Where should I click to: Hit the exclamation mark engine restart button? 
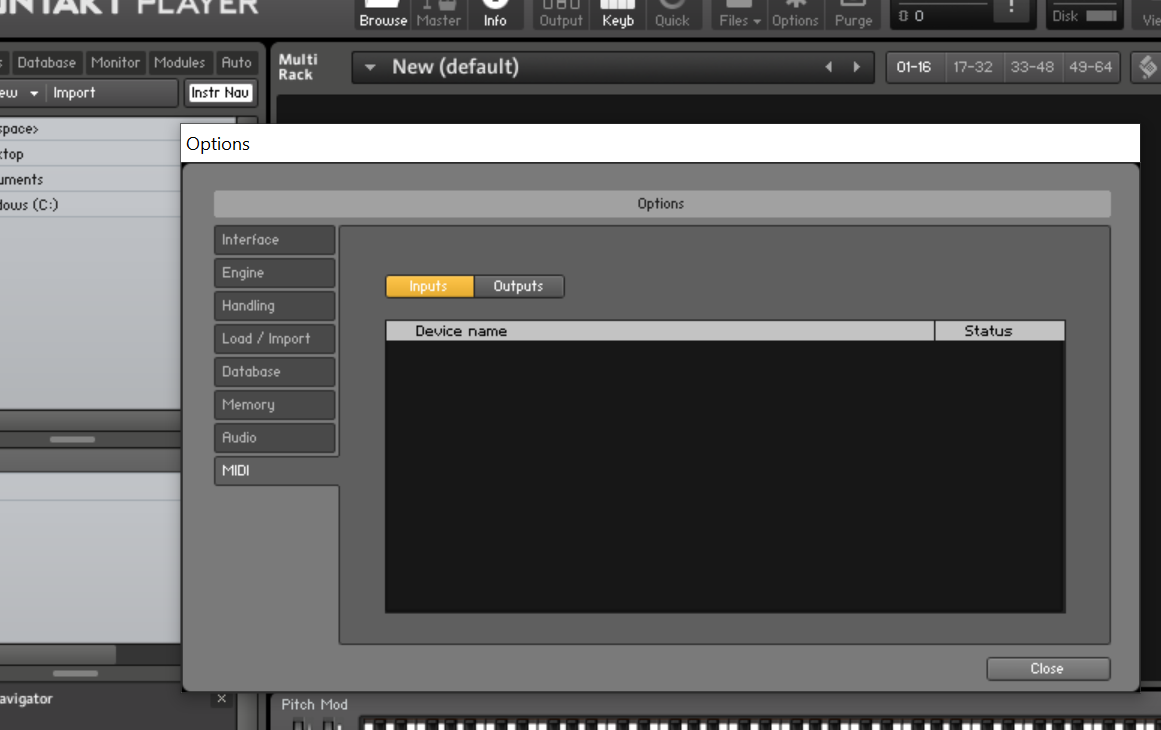[x=1011, y=10]
